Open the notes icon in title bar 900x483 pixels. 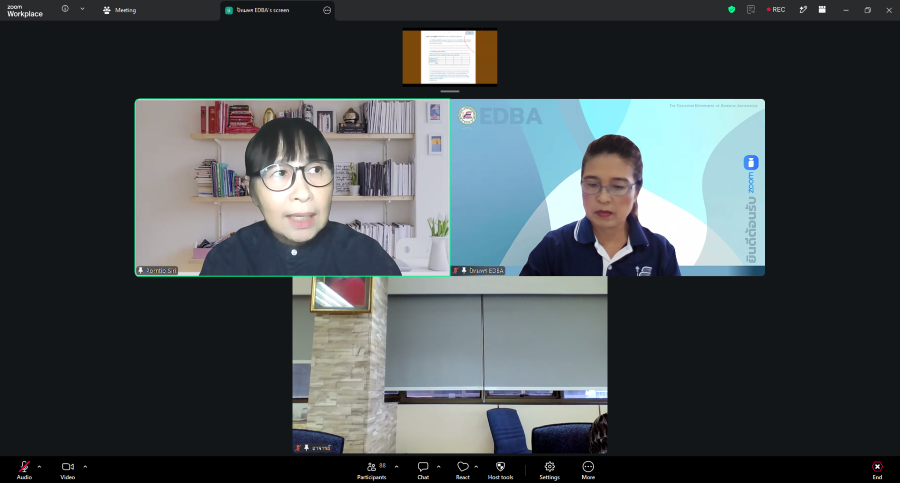point(751,10)
